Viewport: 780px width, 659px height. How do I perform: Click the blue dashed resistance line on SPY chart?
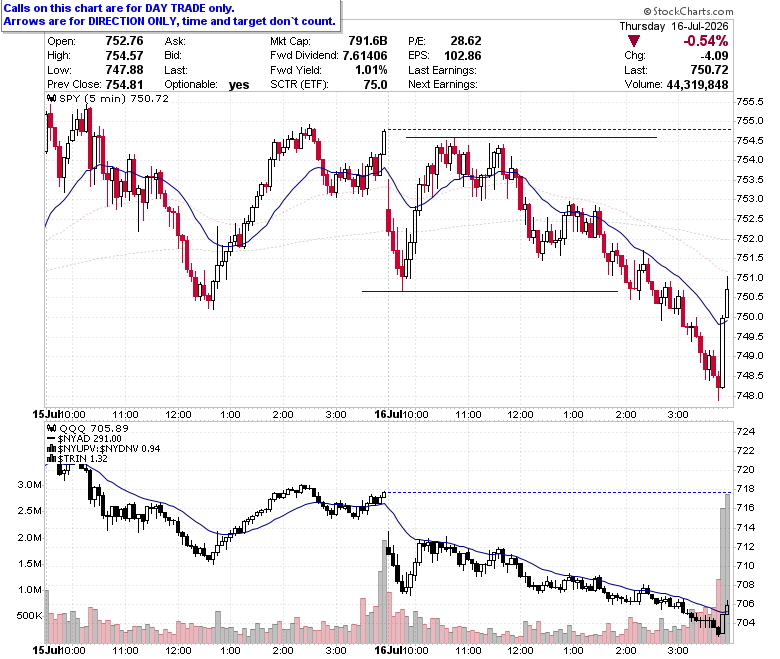(x=559, y=129)
